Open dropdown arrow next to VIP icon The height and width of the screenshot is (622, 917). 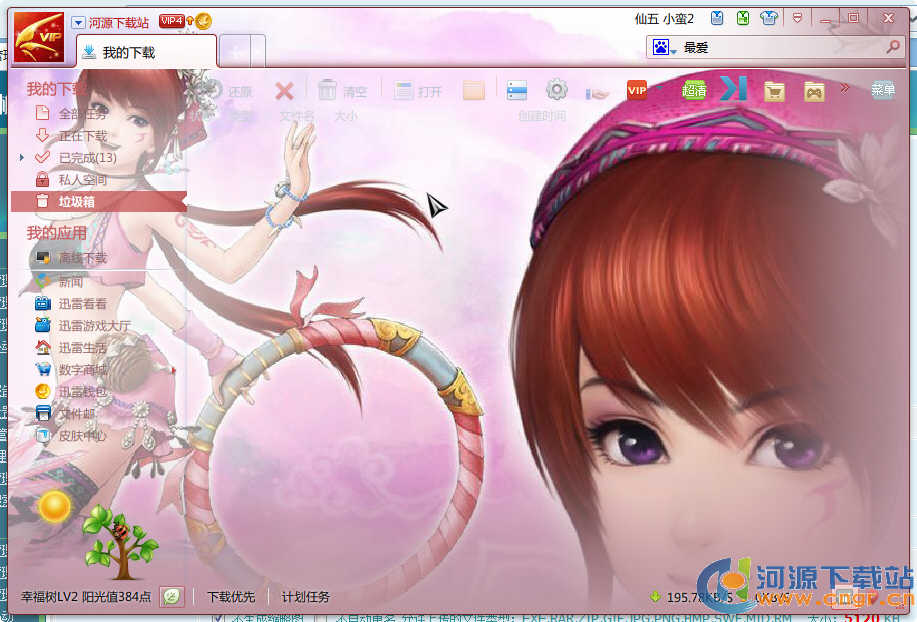661,88
